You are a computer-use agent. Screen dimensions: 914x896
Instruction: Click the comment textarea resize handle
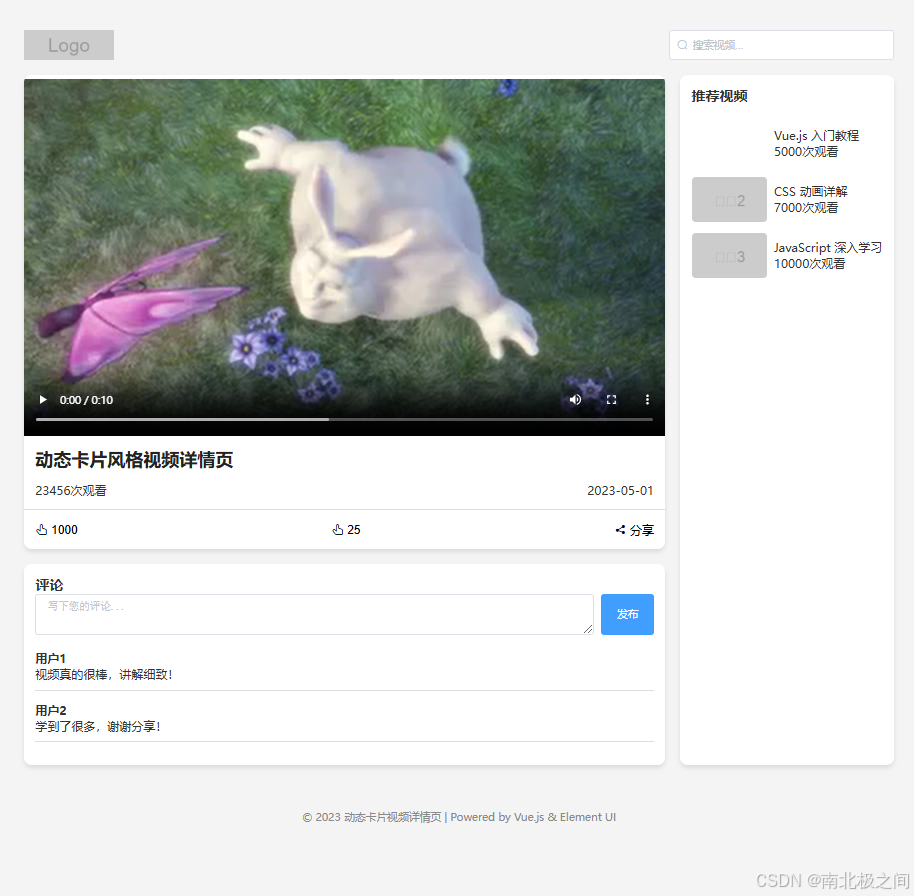pyautogui.click(x=588, y=629)
